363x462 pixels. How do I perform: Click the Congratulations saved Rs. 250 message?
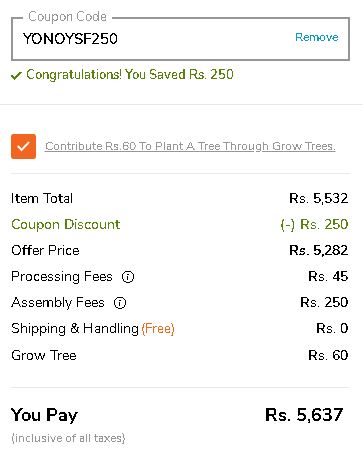click(130, 74)
